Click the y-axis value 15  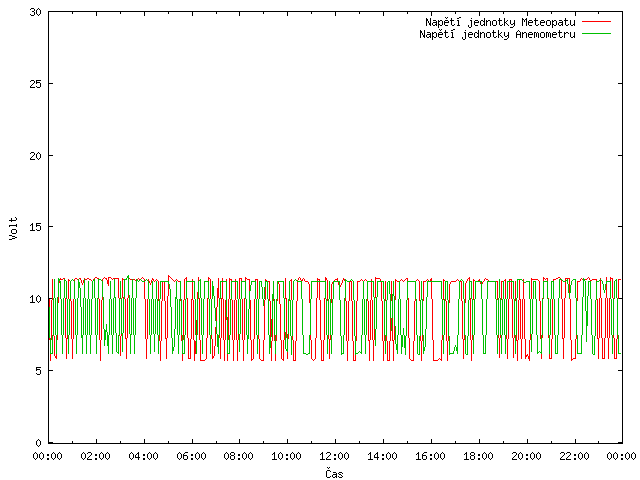click(36, 227)
